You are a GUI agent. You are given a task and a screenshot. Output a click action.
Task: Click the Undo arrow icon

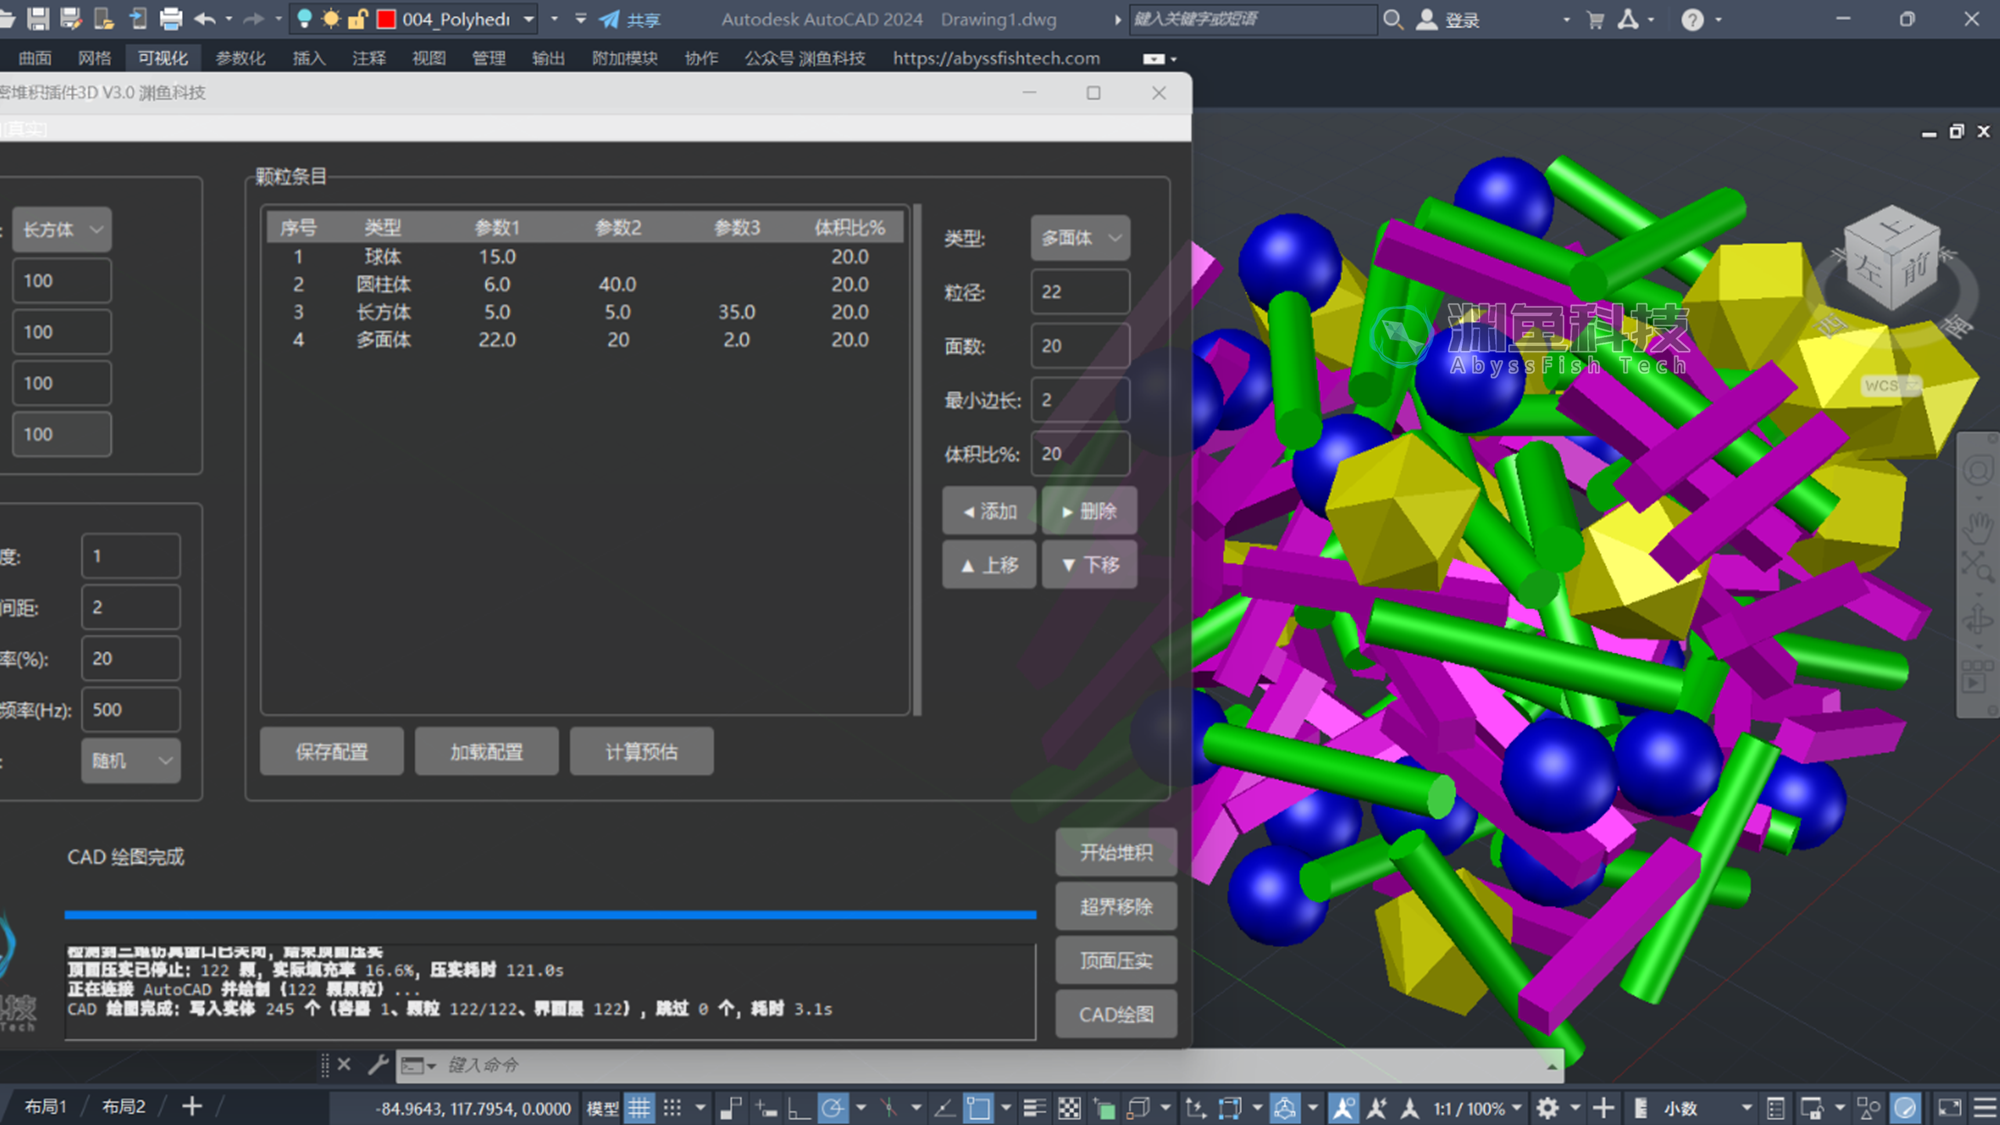[205, 19]
